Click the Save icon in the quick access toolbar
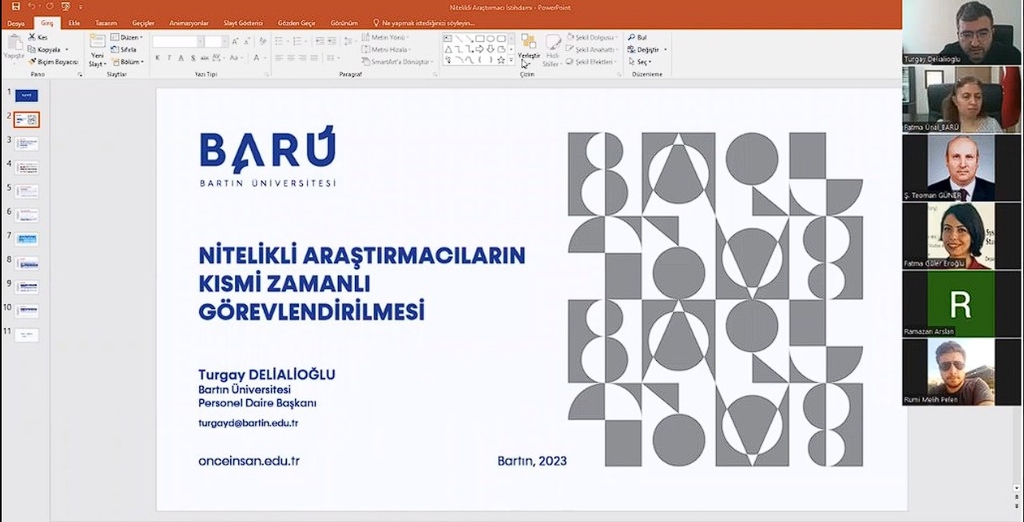 coord(16,6)
